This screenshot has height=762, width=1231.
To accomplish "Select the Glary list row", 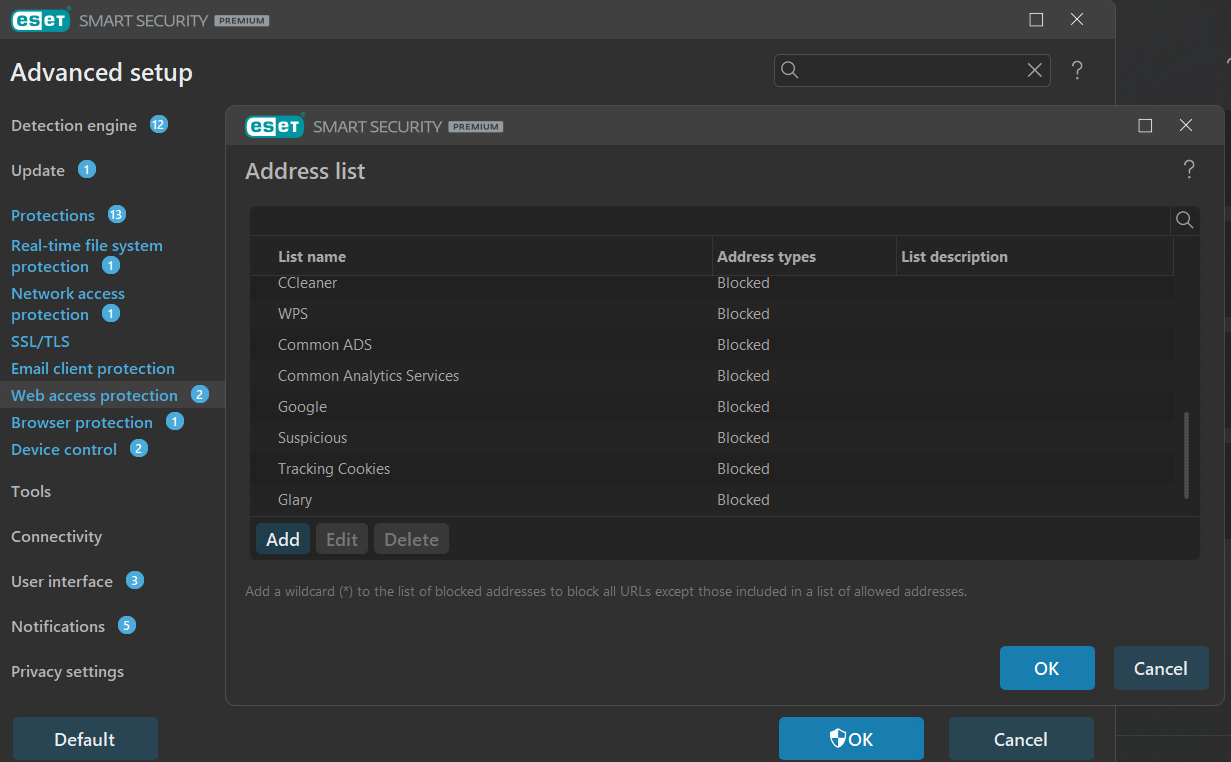I will pyautogui.click(x=712, y=500).
